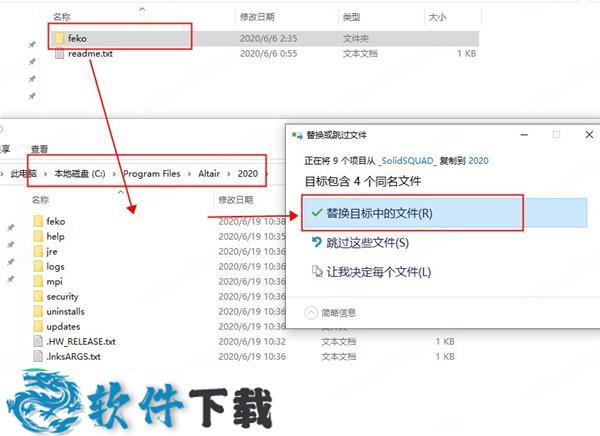
Task: Sort lower window by 修改日期 column
Action: (236, 200)
